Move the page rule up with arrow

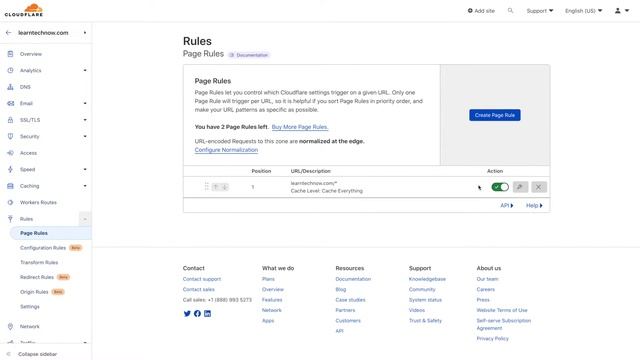tap(216, 187)
